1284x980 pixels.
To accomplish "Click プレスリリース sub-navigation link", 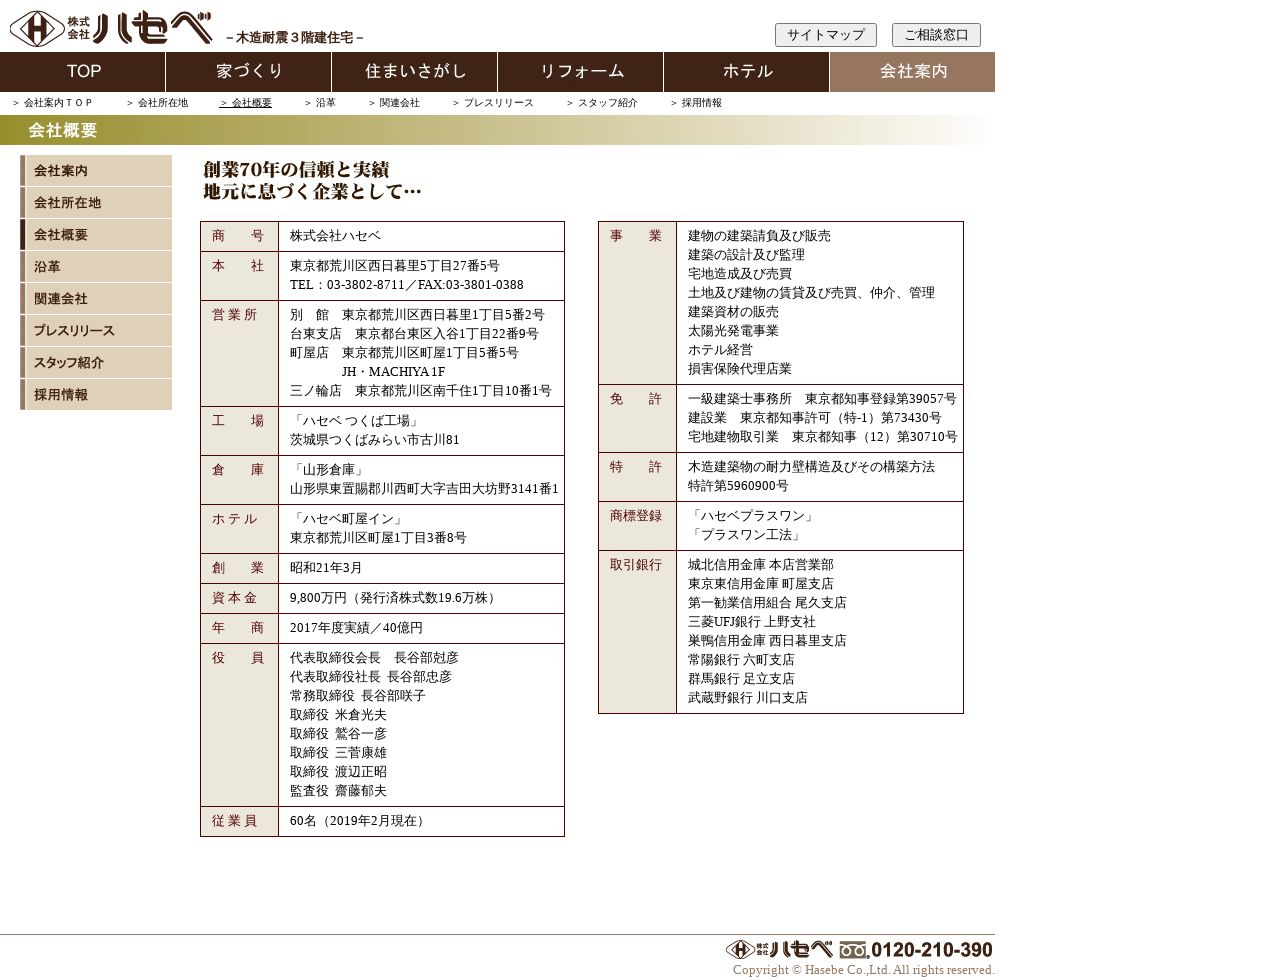I will pyautogui.click(x=493, y=103).
